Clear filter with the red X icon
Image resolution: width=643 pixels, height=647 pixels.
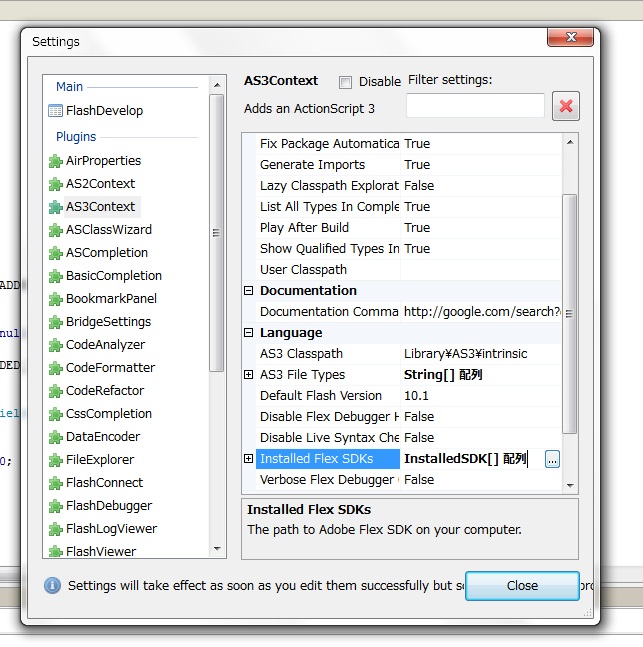(565, 106)
